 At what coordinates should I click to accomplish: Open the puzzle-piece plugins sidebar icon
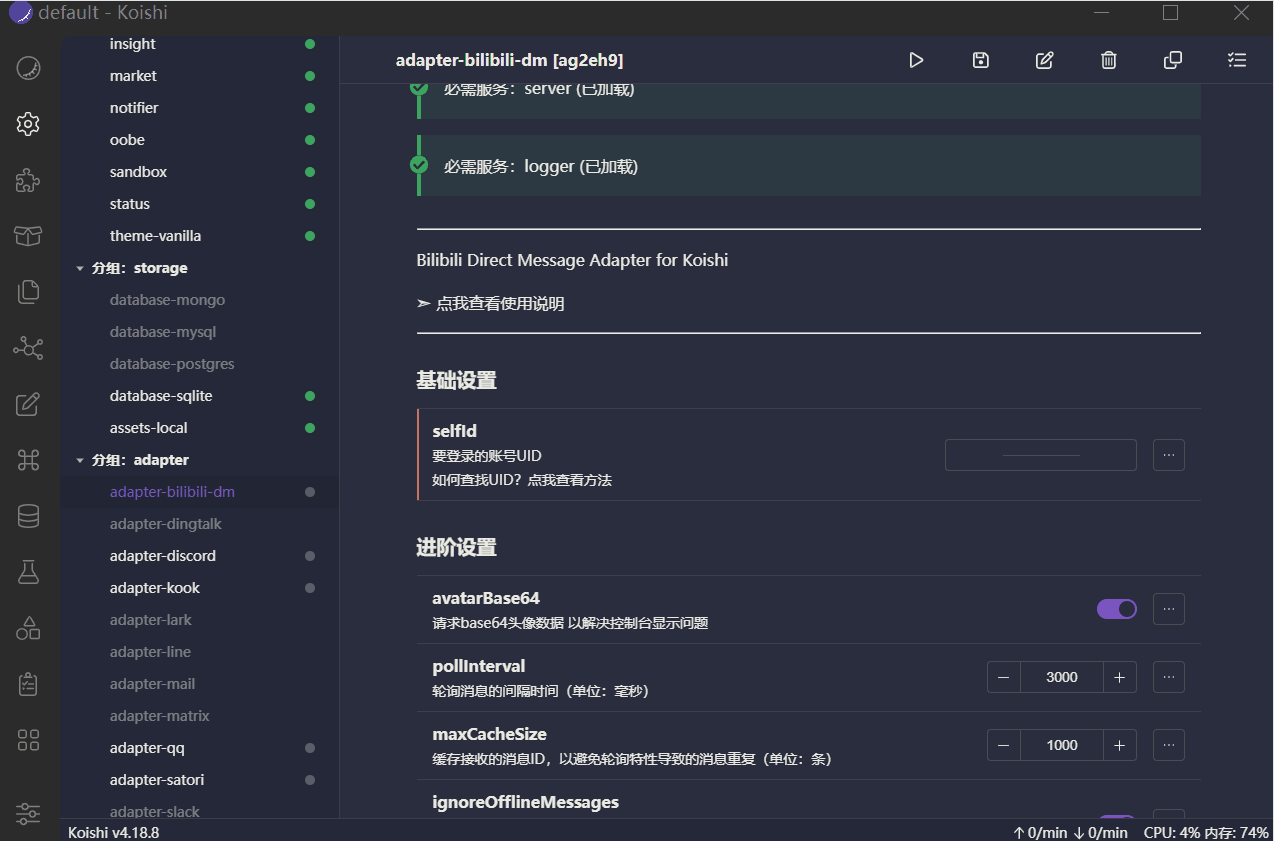(x=28, y=180)
